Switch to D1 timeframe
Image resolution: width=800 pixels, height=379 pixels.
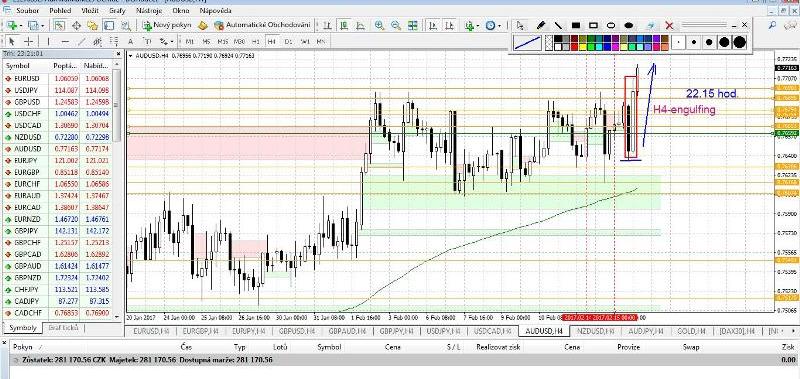click(288, 41)
